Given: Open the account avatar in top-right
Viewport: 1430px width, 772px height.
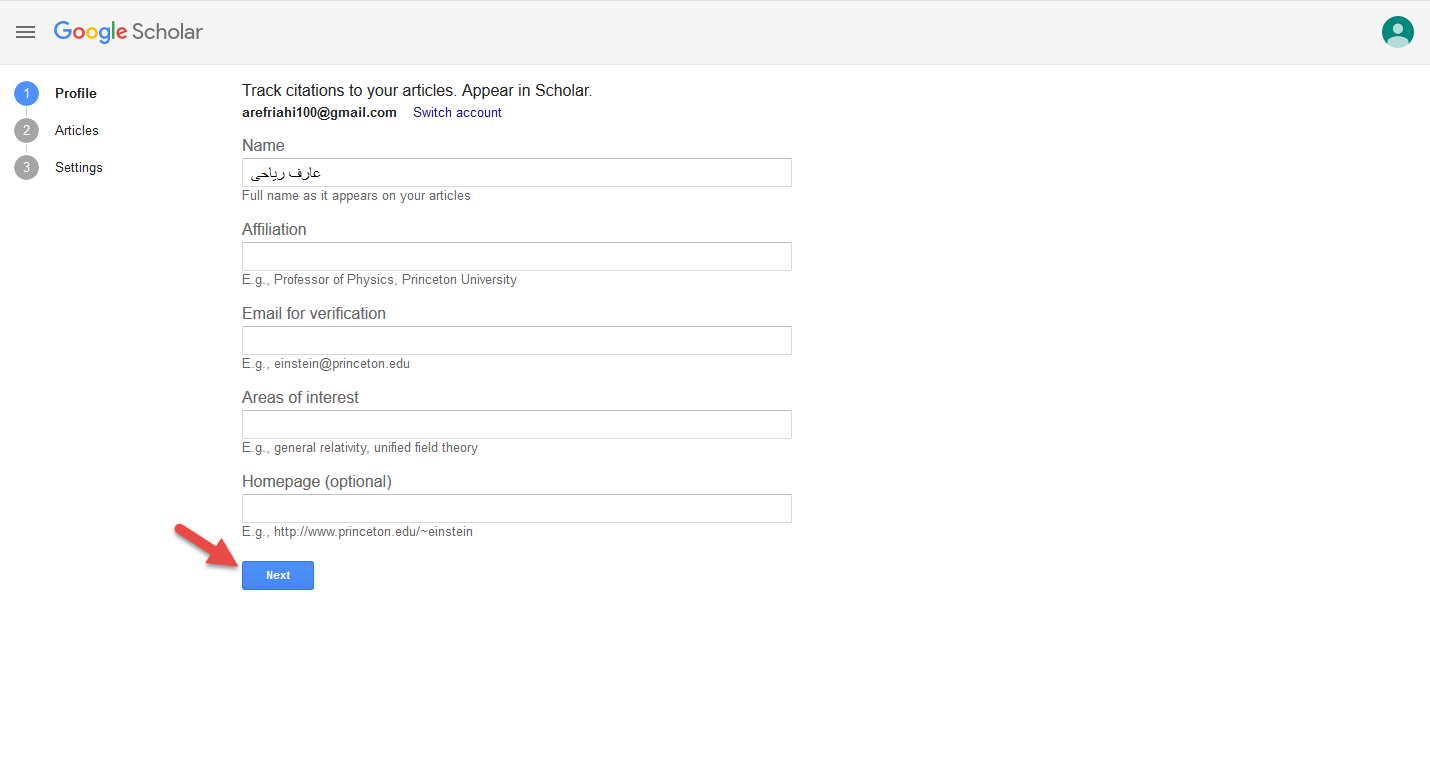Looking at the screenshot, I should (x=1397, y=32).
